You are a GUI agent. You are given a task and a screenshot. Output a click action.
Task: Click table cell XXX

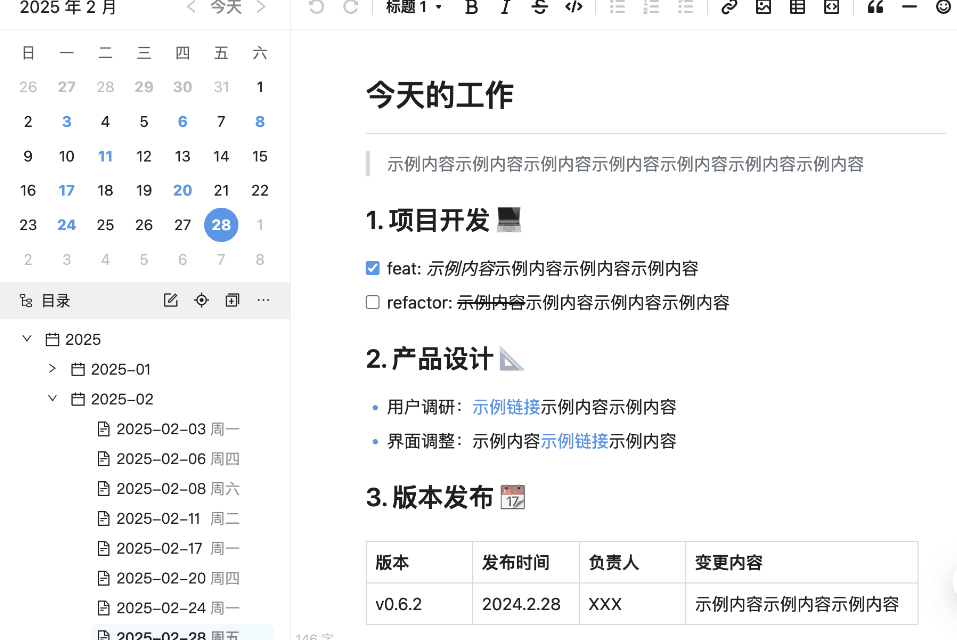[632, 604]
